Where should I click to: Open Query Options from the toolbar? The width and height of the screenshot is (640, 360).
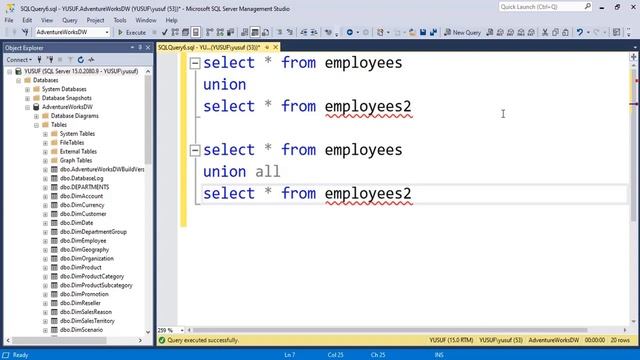pyautogui.click(x=185, y=32)
